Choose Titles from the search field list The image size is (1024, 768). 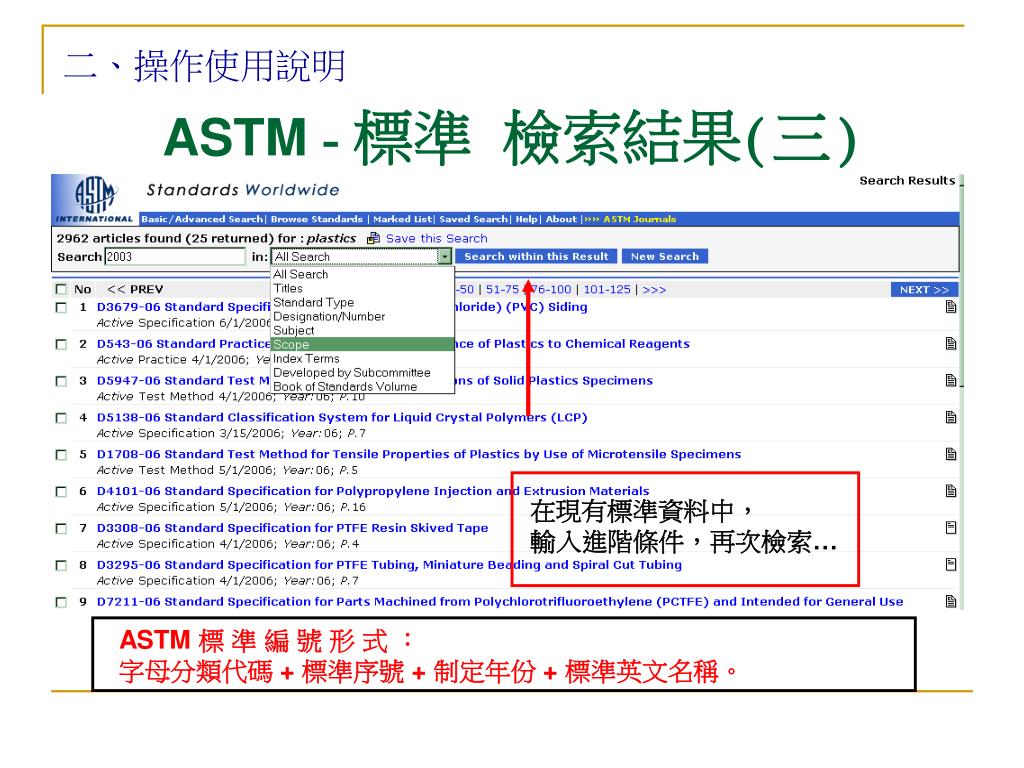(x=362, y=289)
